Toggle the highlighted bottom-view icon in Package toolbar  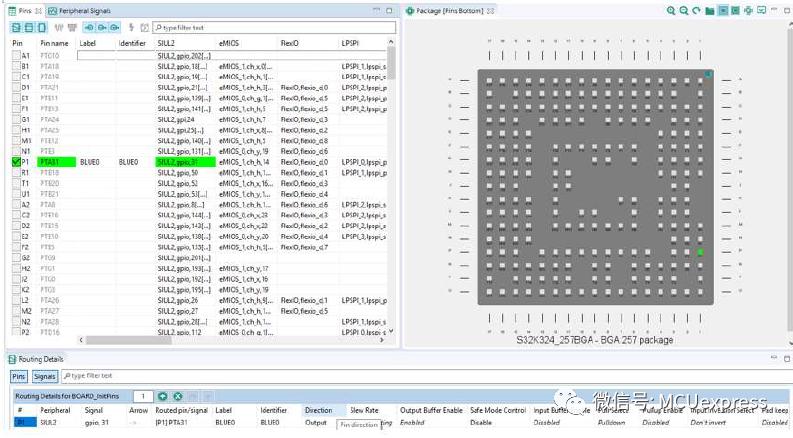coord(723,11)
